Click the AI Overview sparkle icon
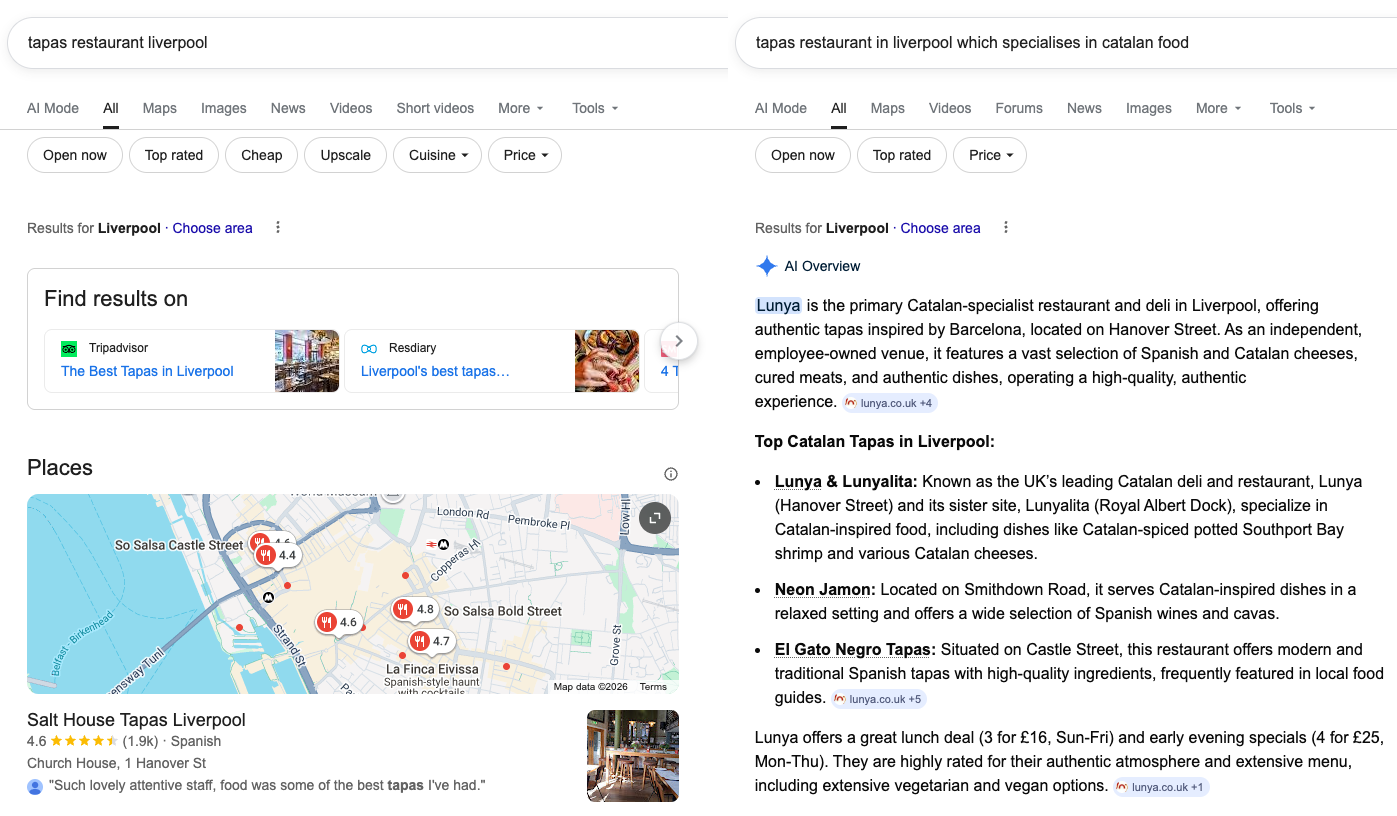 click(x=766, y=265)
